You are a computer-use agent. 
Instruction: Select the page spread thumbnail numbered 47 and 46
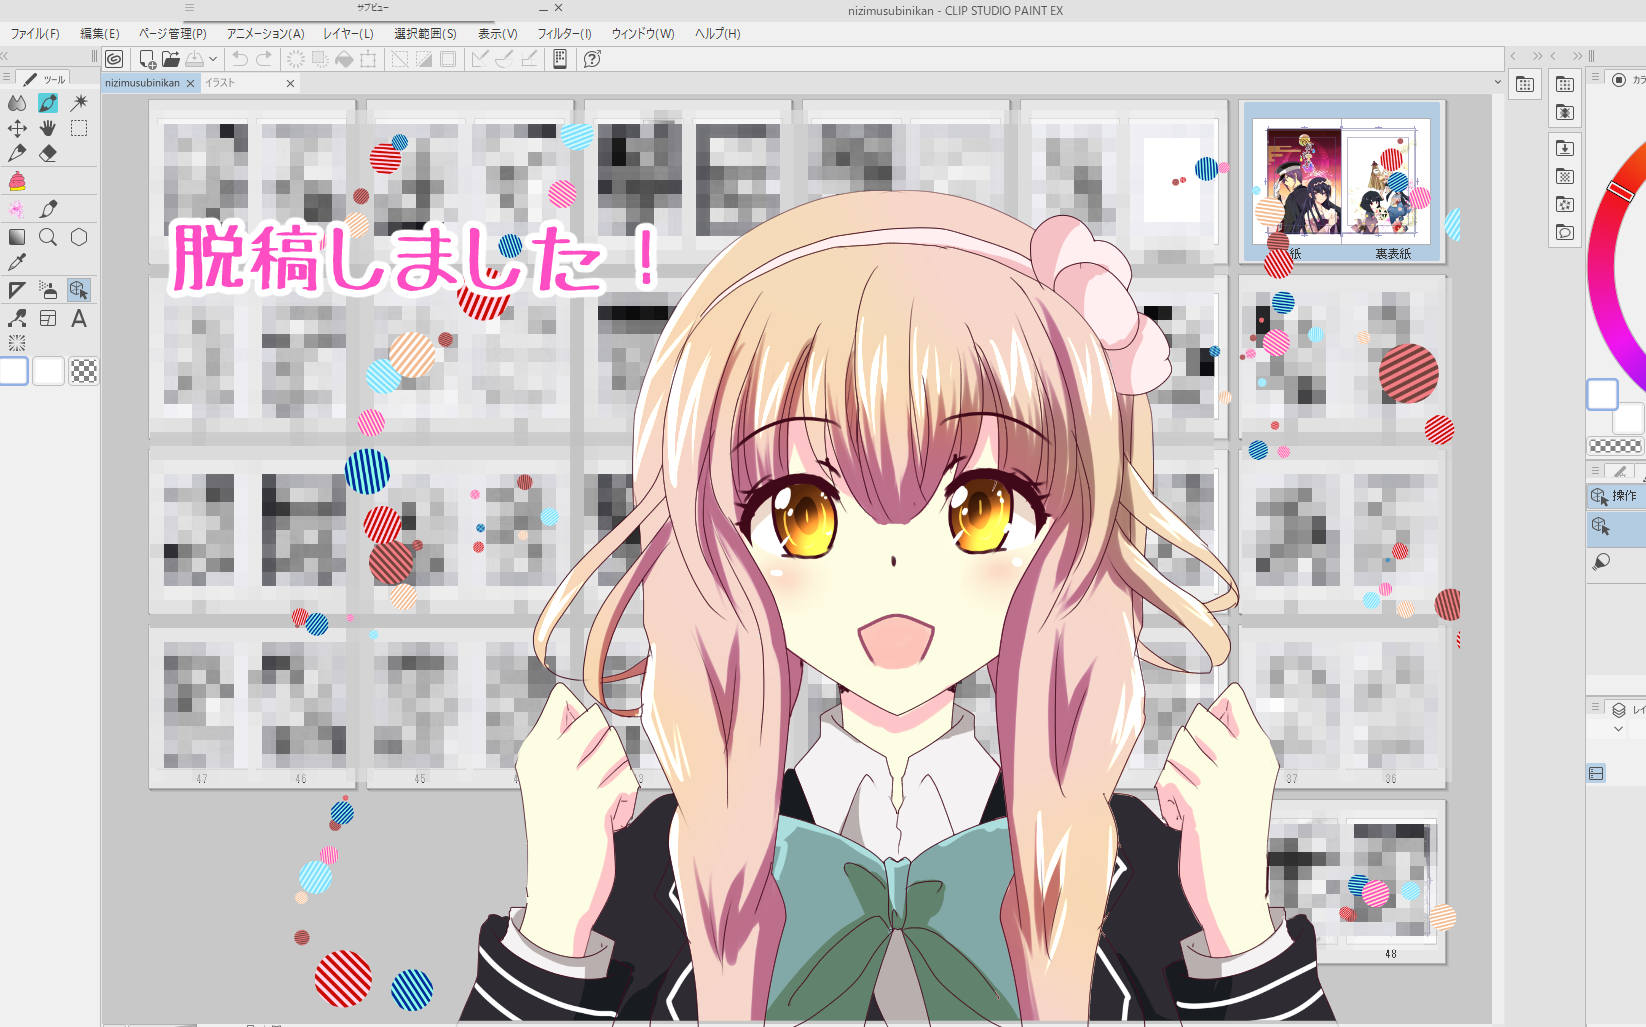[x=251, y=708]
